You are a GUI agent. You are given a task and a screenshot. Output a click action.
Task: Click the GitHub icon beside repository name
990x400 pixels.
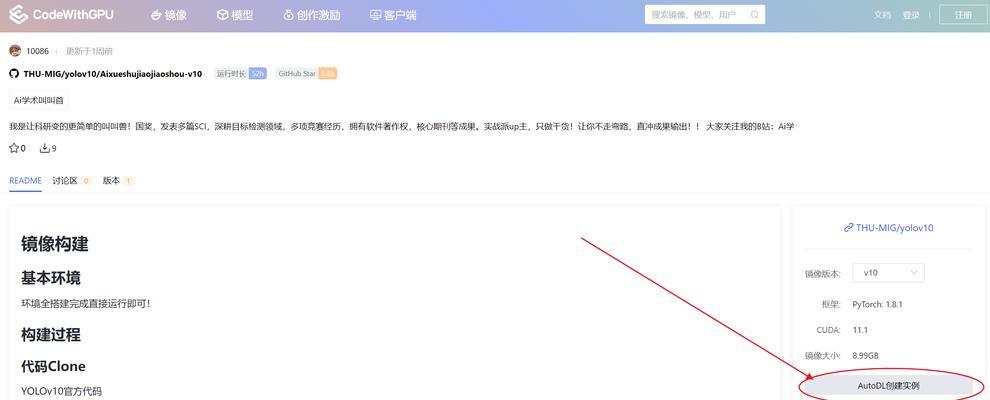click(14, 74)
